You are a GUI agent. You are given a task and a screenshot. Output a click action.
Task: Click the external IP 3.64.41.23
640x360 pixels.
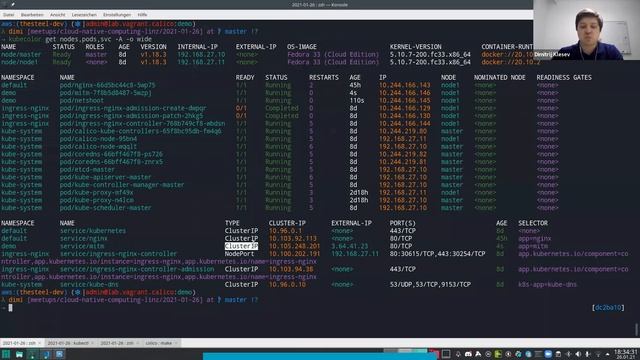(349, 246)
